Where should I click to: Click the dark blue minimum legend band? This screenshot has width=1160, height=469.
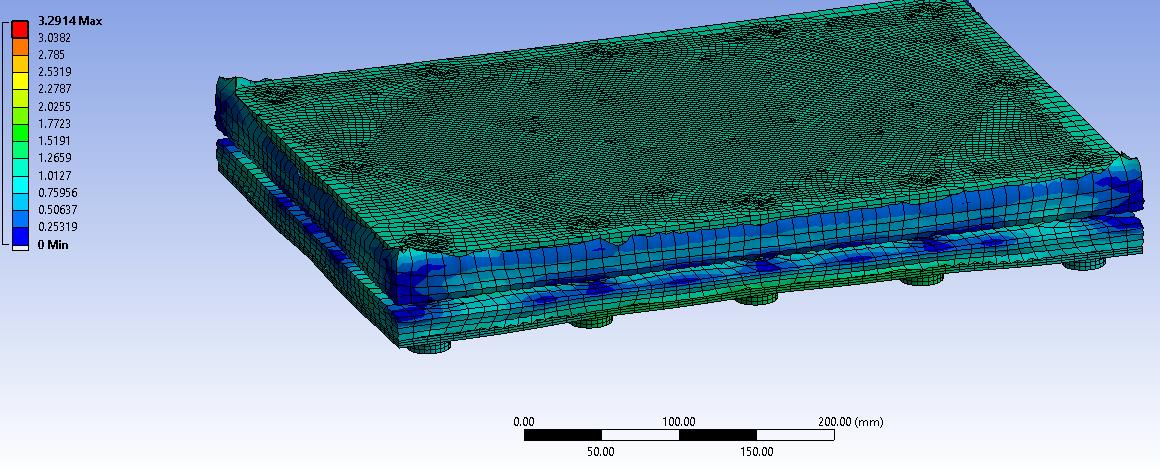click(x=20, y=235)
